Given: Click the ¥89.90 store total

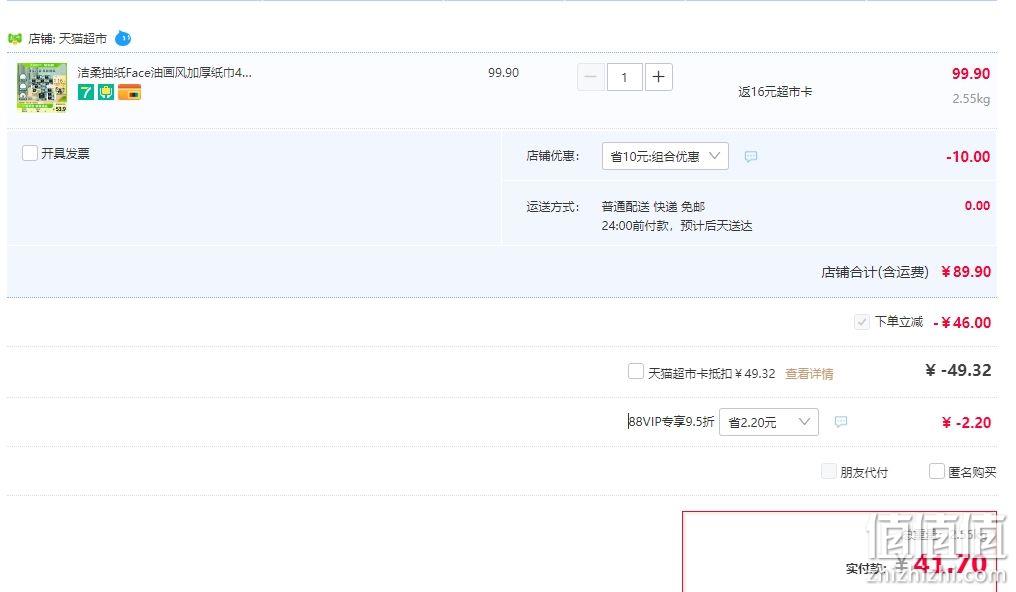Looking at the screenshot, I should [966, 272].
